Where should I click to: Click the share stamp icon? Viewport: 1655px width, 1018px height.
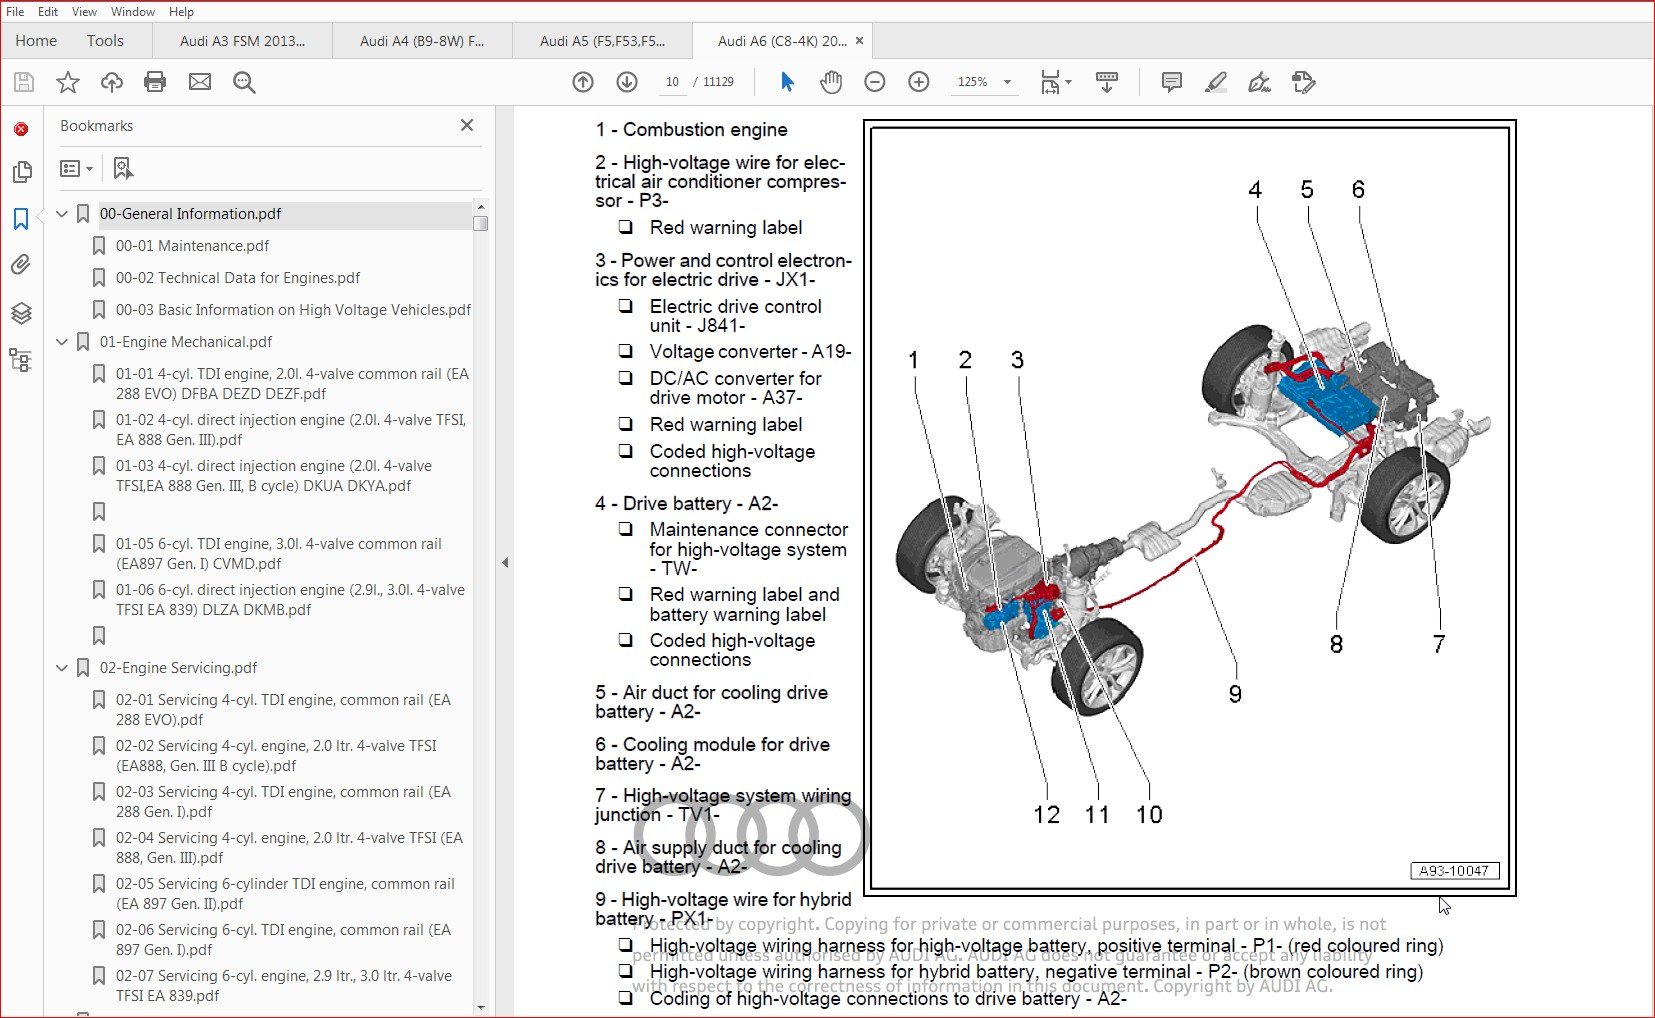tap(1303, 82)
